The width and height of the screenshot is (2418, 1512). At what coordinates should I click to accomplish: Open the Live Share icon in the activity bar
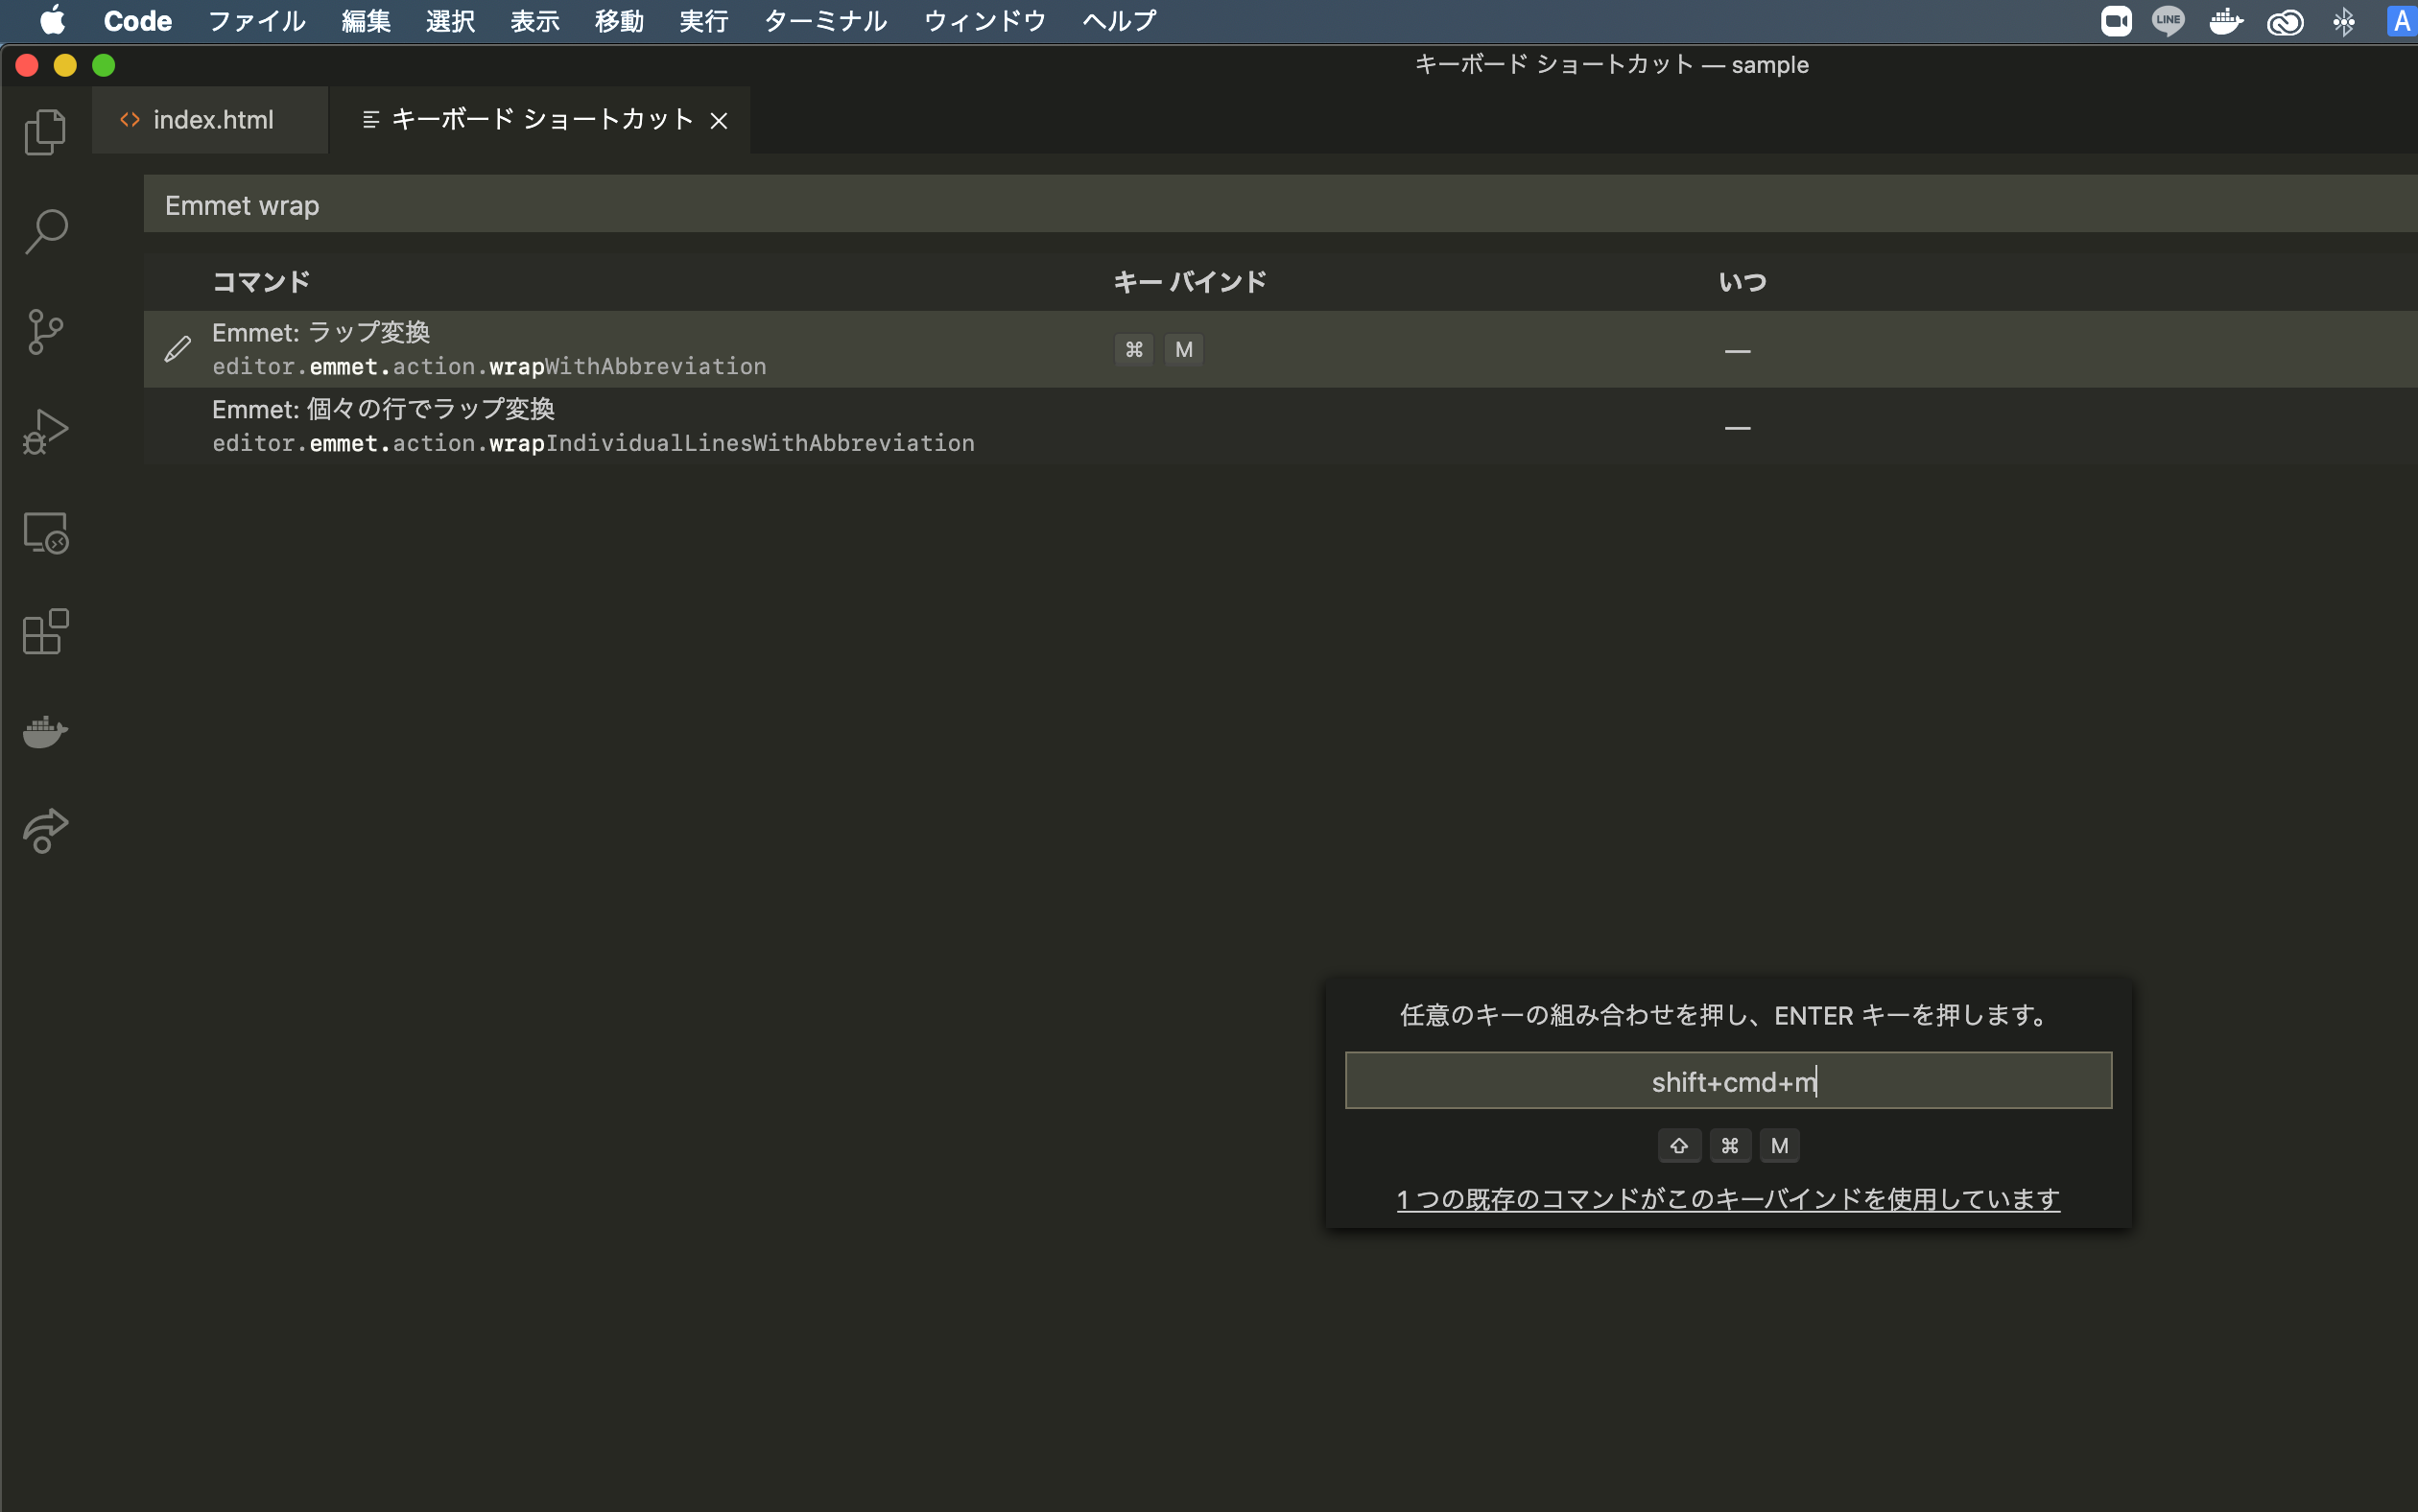[44, 831]
